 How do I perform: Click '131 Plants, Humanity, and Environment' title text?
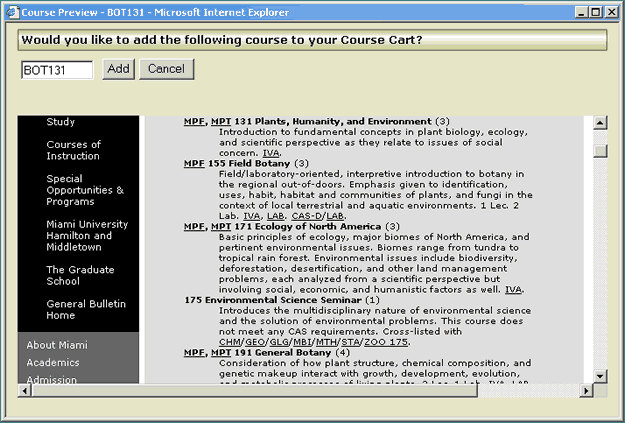point(333,121)
